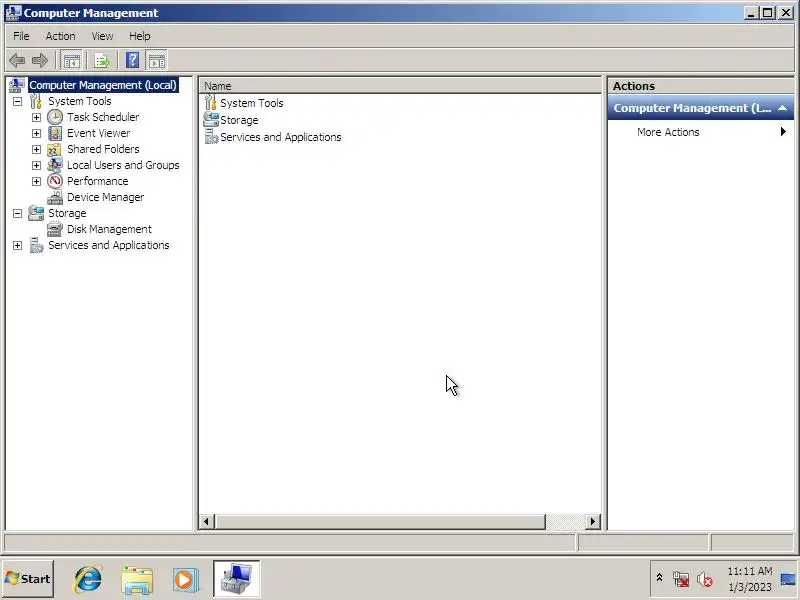Expand the Event Viewer node
Viewport: 800px width, 600px height.
pos(36,133)
